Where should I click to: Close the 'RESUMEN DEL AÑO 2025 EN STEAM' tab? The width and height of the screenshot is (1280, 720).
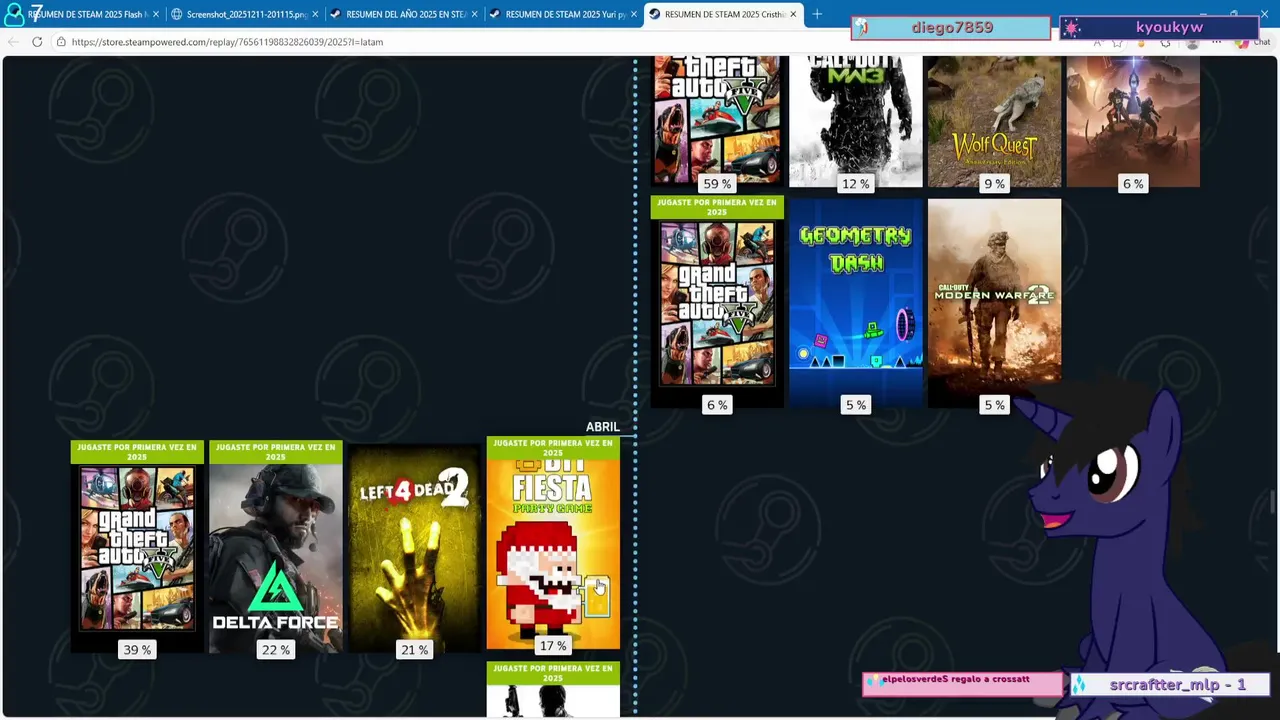pyautogui.click(x=475, y=14)
